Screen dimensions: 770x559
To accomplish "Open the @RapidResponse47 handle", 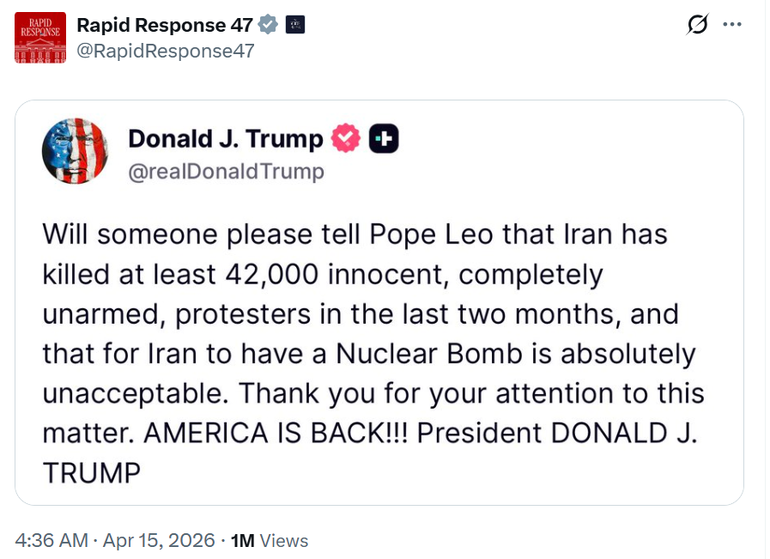I will pos(165,51).
